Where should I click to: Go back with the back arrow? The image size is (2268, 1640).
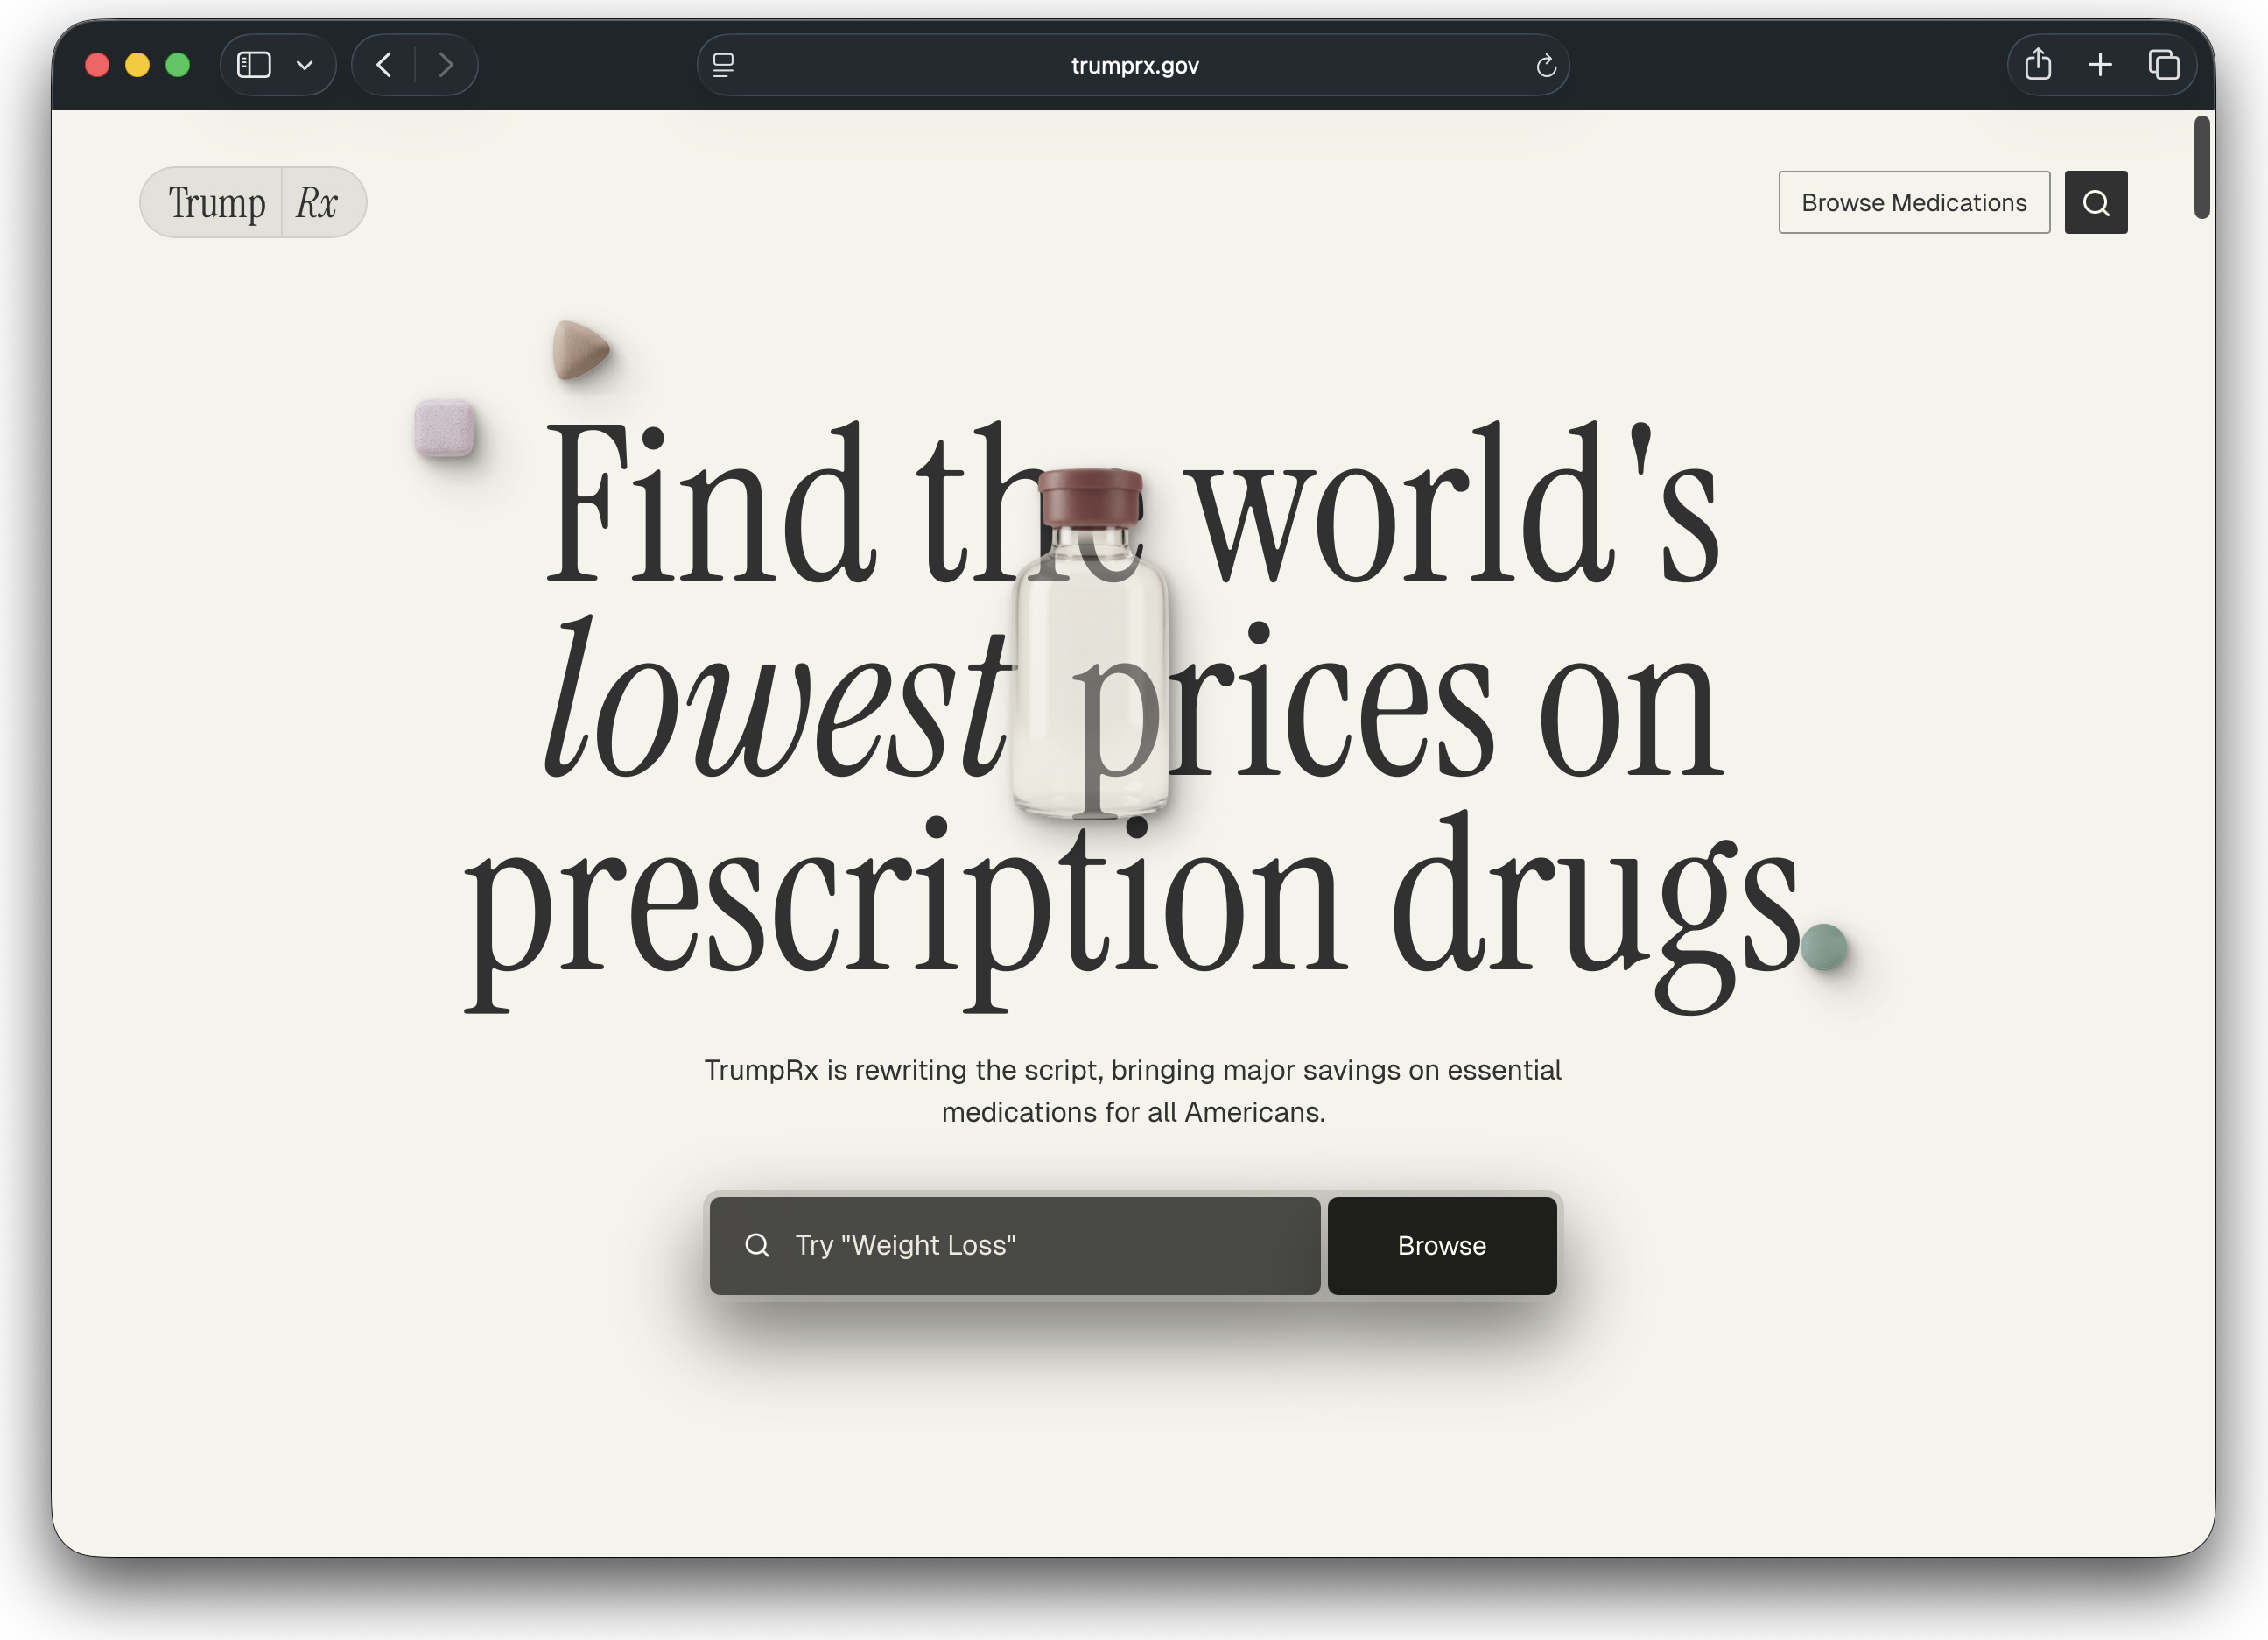coord(384,65)
